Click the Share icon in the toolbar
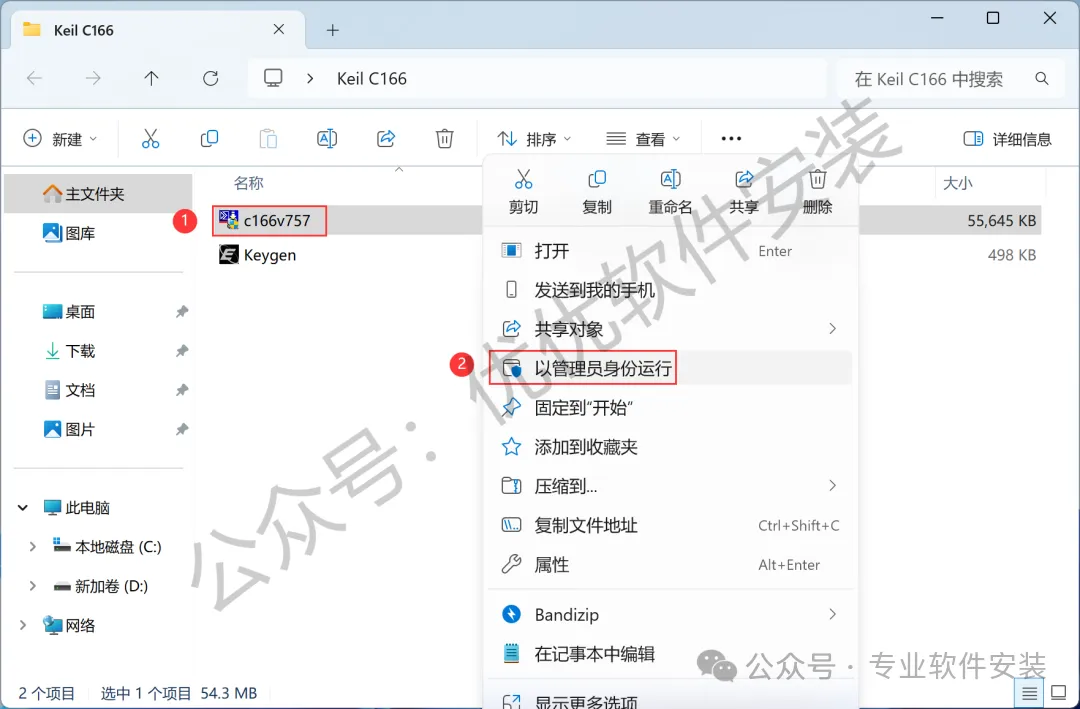The width and height of the screenshot is (1080, 709). pos(386,138)
